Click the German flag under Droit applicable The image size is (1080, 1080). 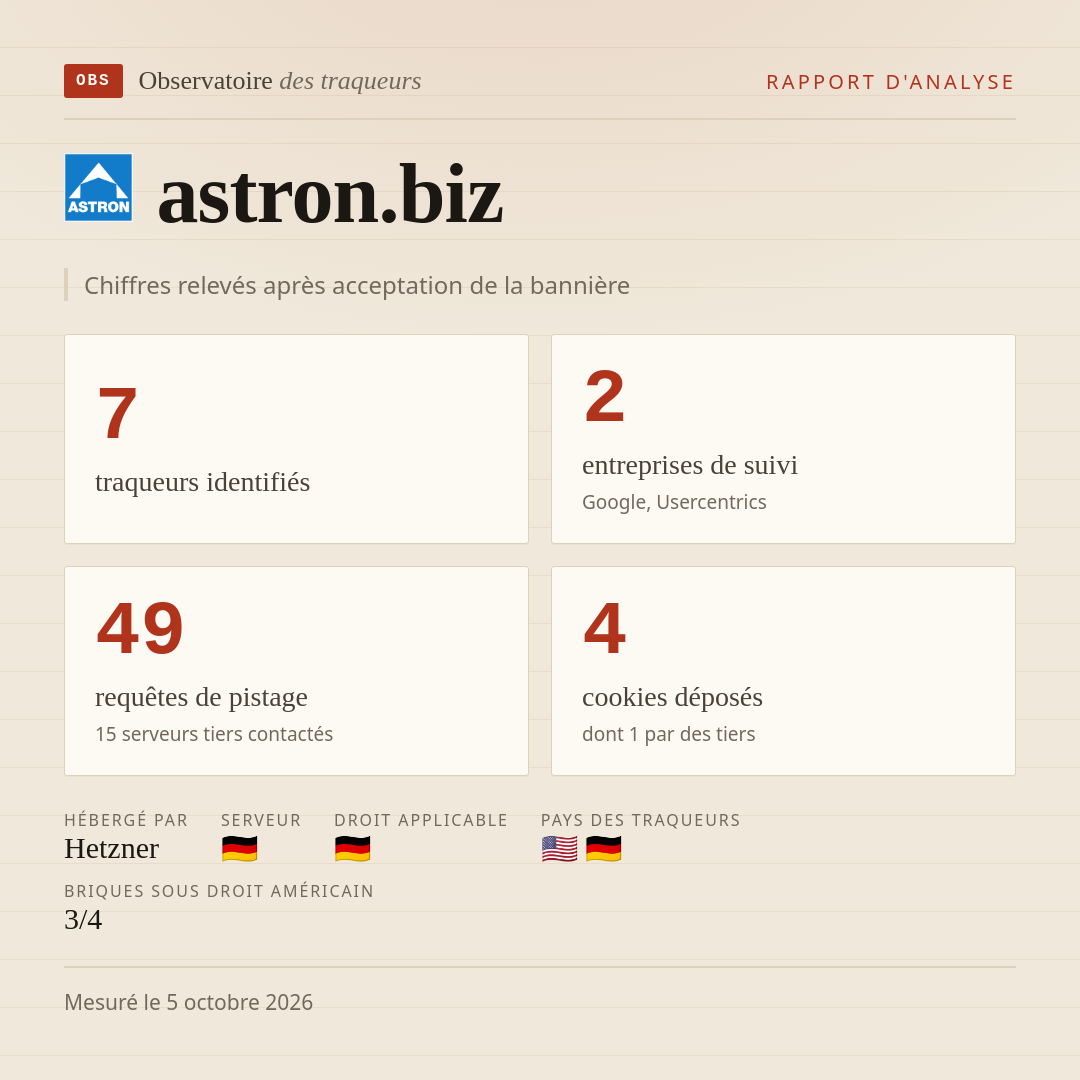[353, 849]
